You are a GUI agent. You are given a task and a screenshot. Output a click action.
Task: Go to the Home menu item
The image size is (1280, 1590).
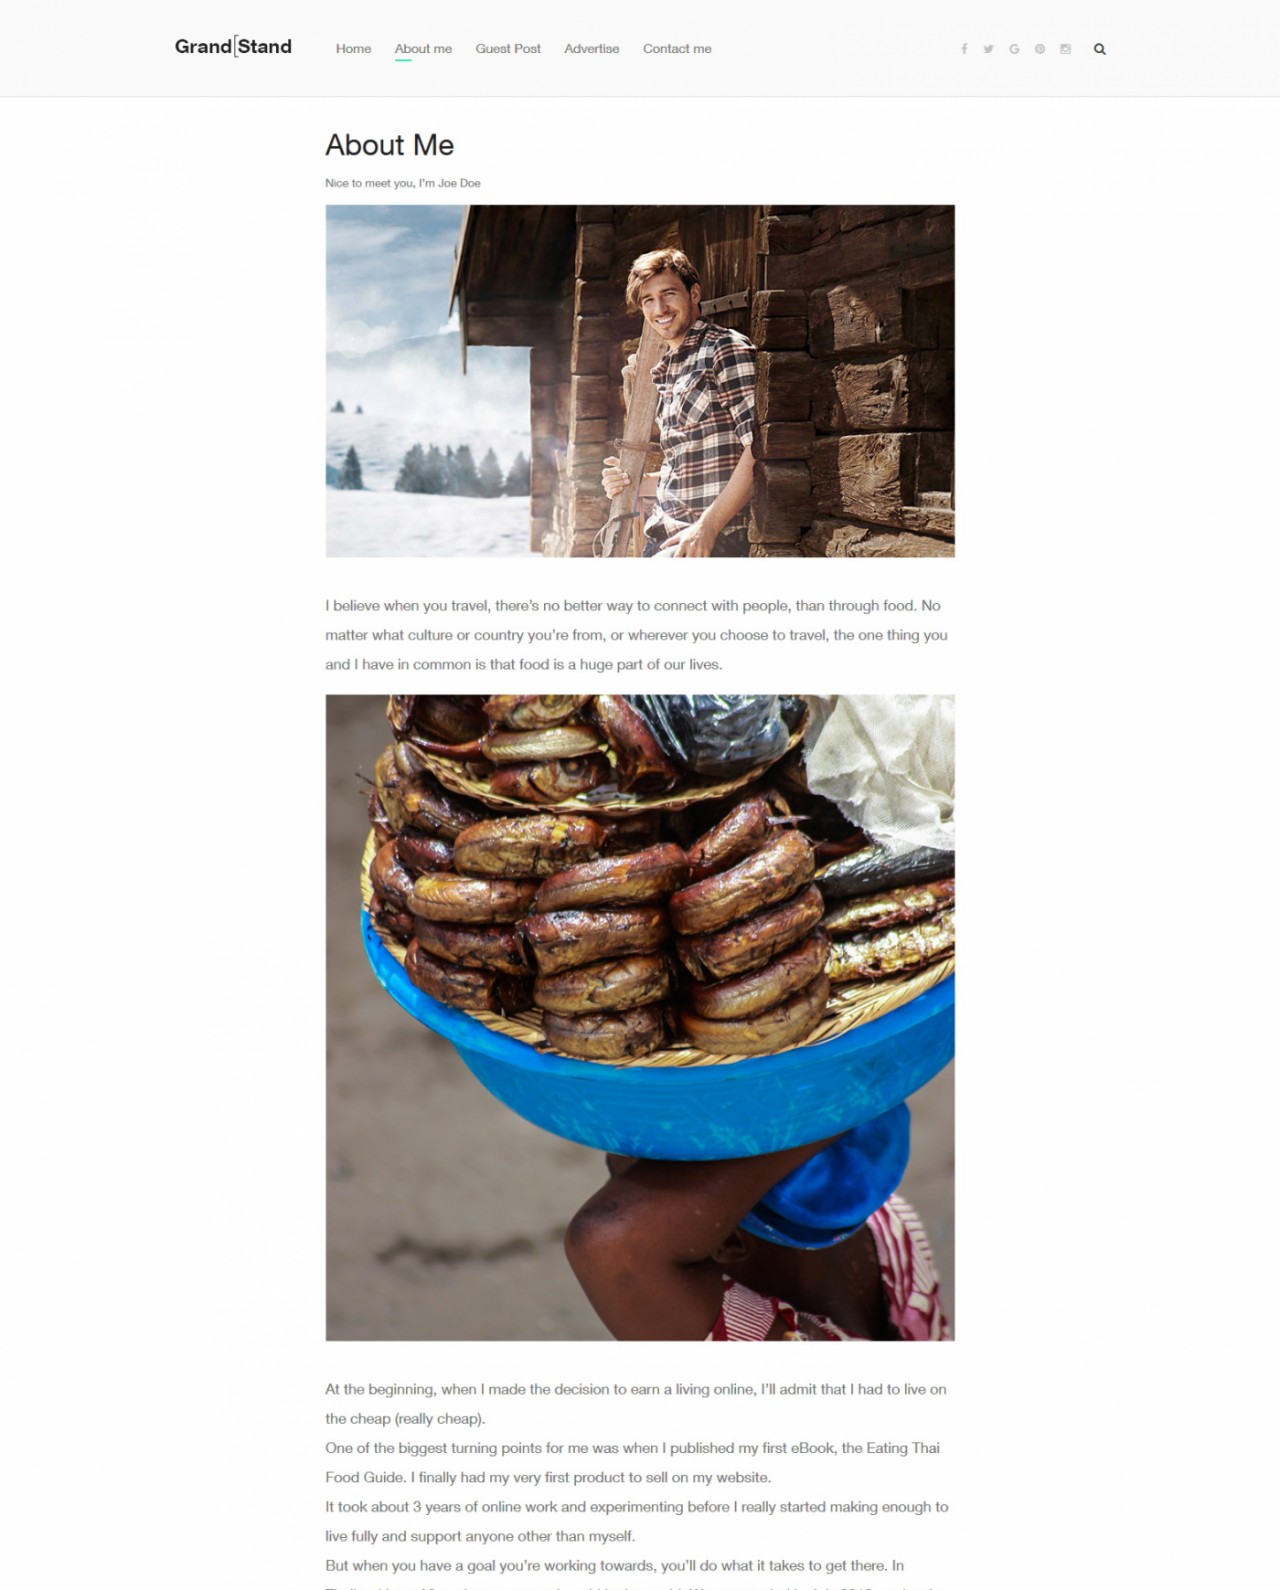pos(353,49)
